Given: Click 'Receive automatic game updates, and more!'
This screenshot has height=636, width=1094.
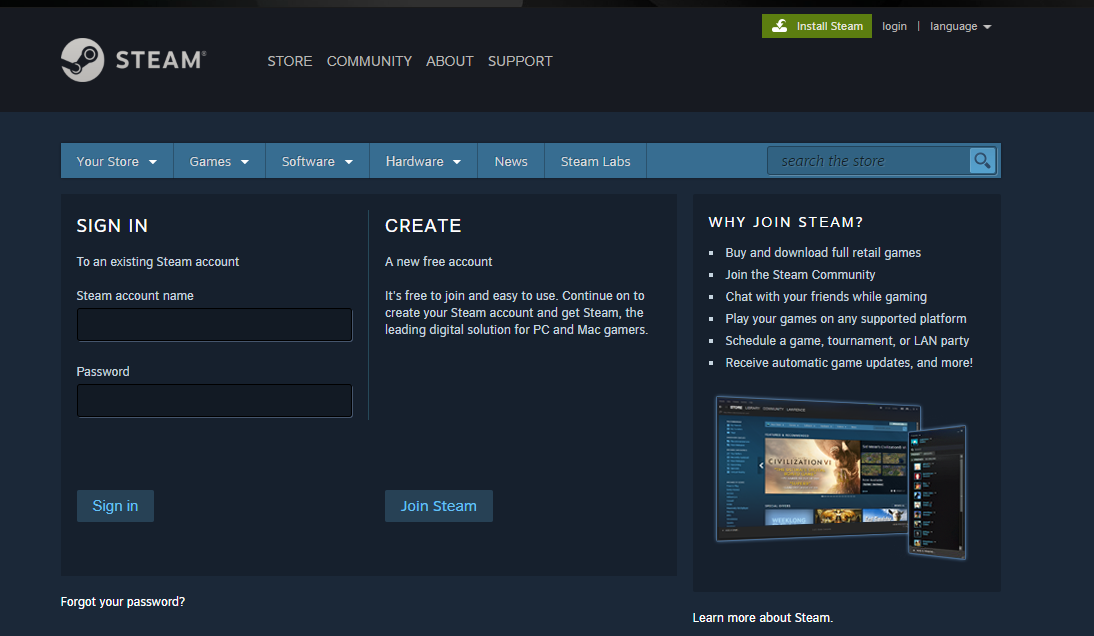Looking at the screenshot, I should tap(848, 363).
